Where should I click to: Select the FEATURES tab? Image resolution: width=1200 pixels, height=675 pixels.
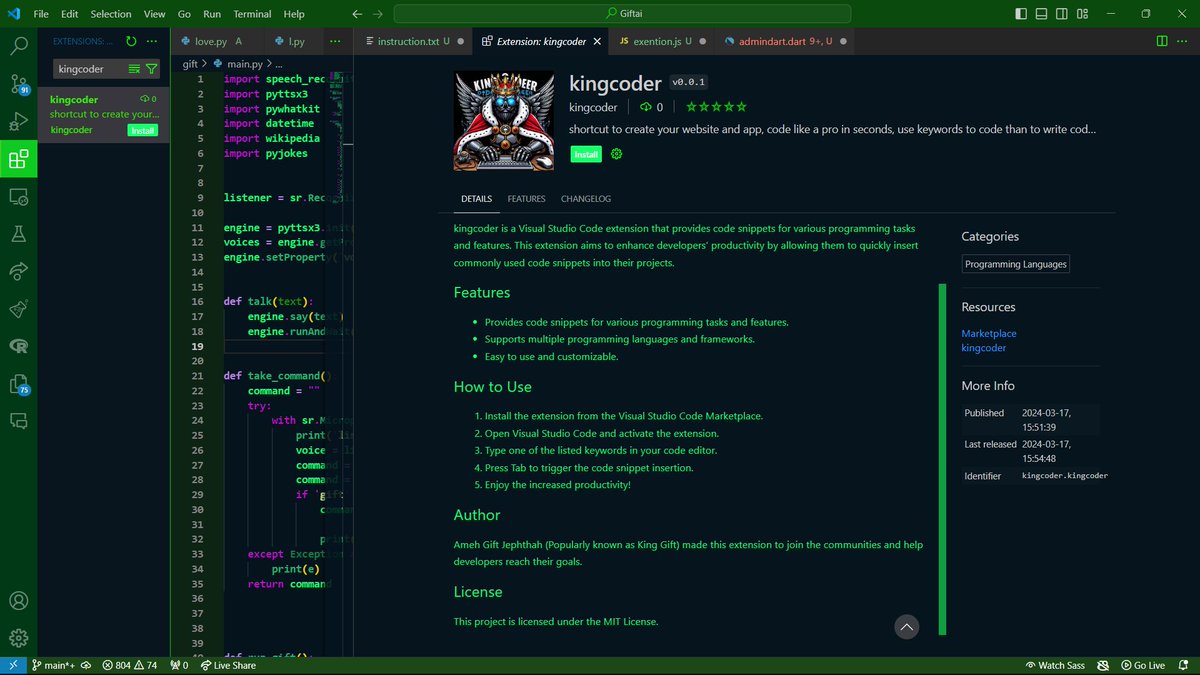click(x=526, y=199)
